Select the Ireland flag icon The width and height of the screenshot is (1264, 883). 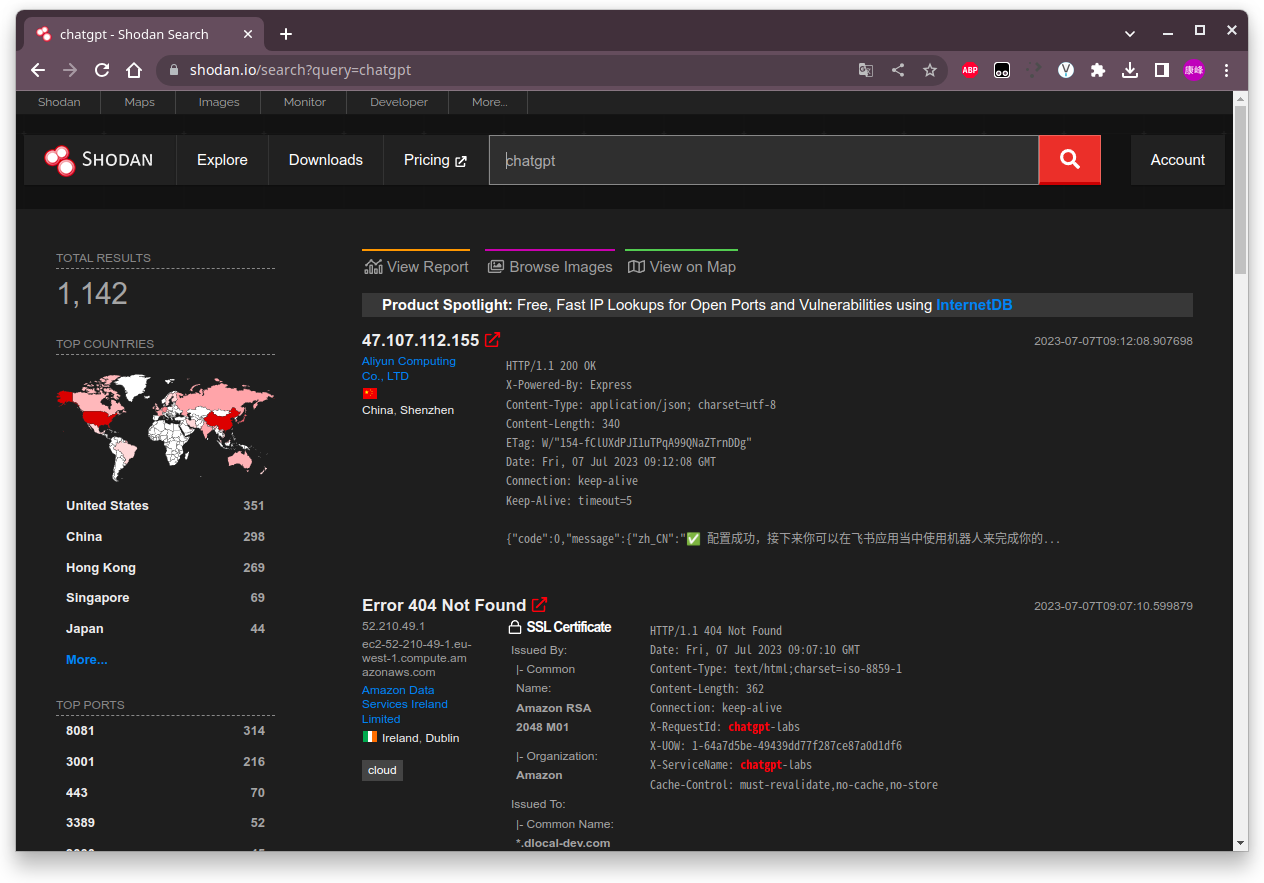click(371, 737)
